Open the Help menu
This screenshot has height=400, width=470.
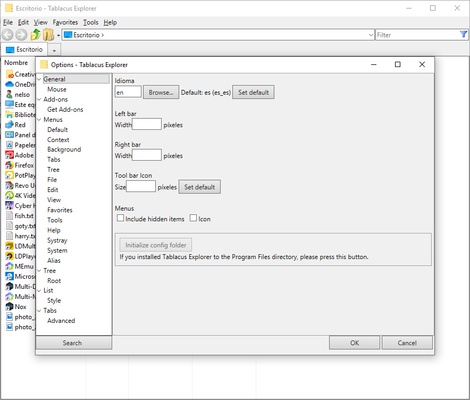110,22
